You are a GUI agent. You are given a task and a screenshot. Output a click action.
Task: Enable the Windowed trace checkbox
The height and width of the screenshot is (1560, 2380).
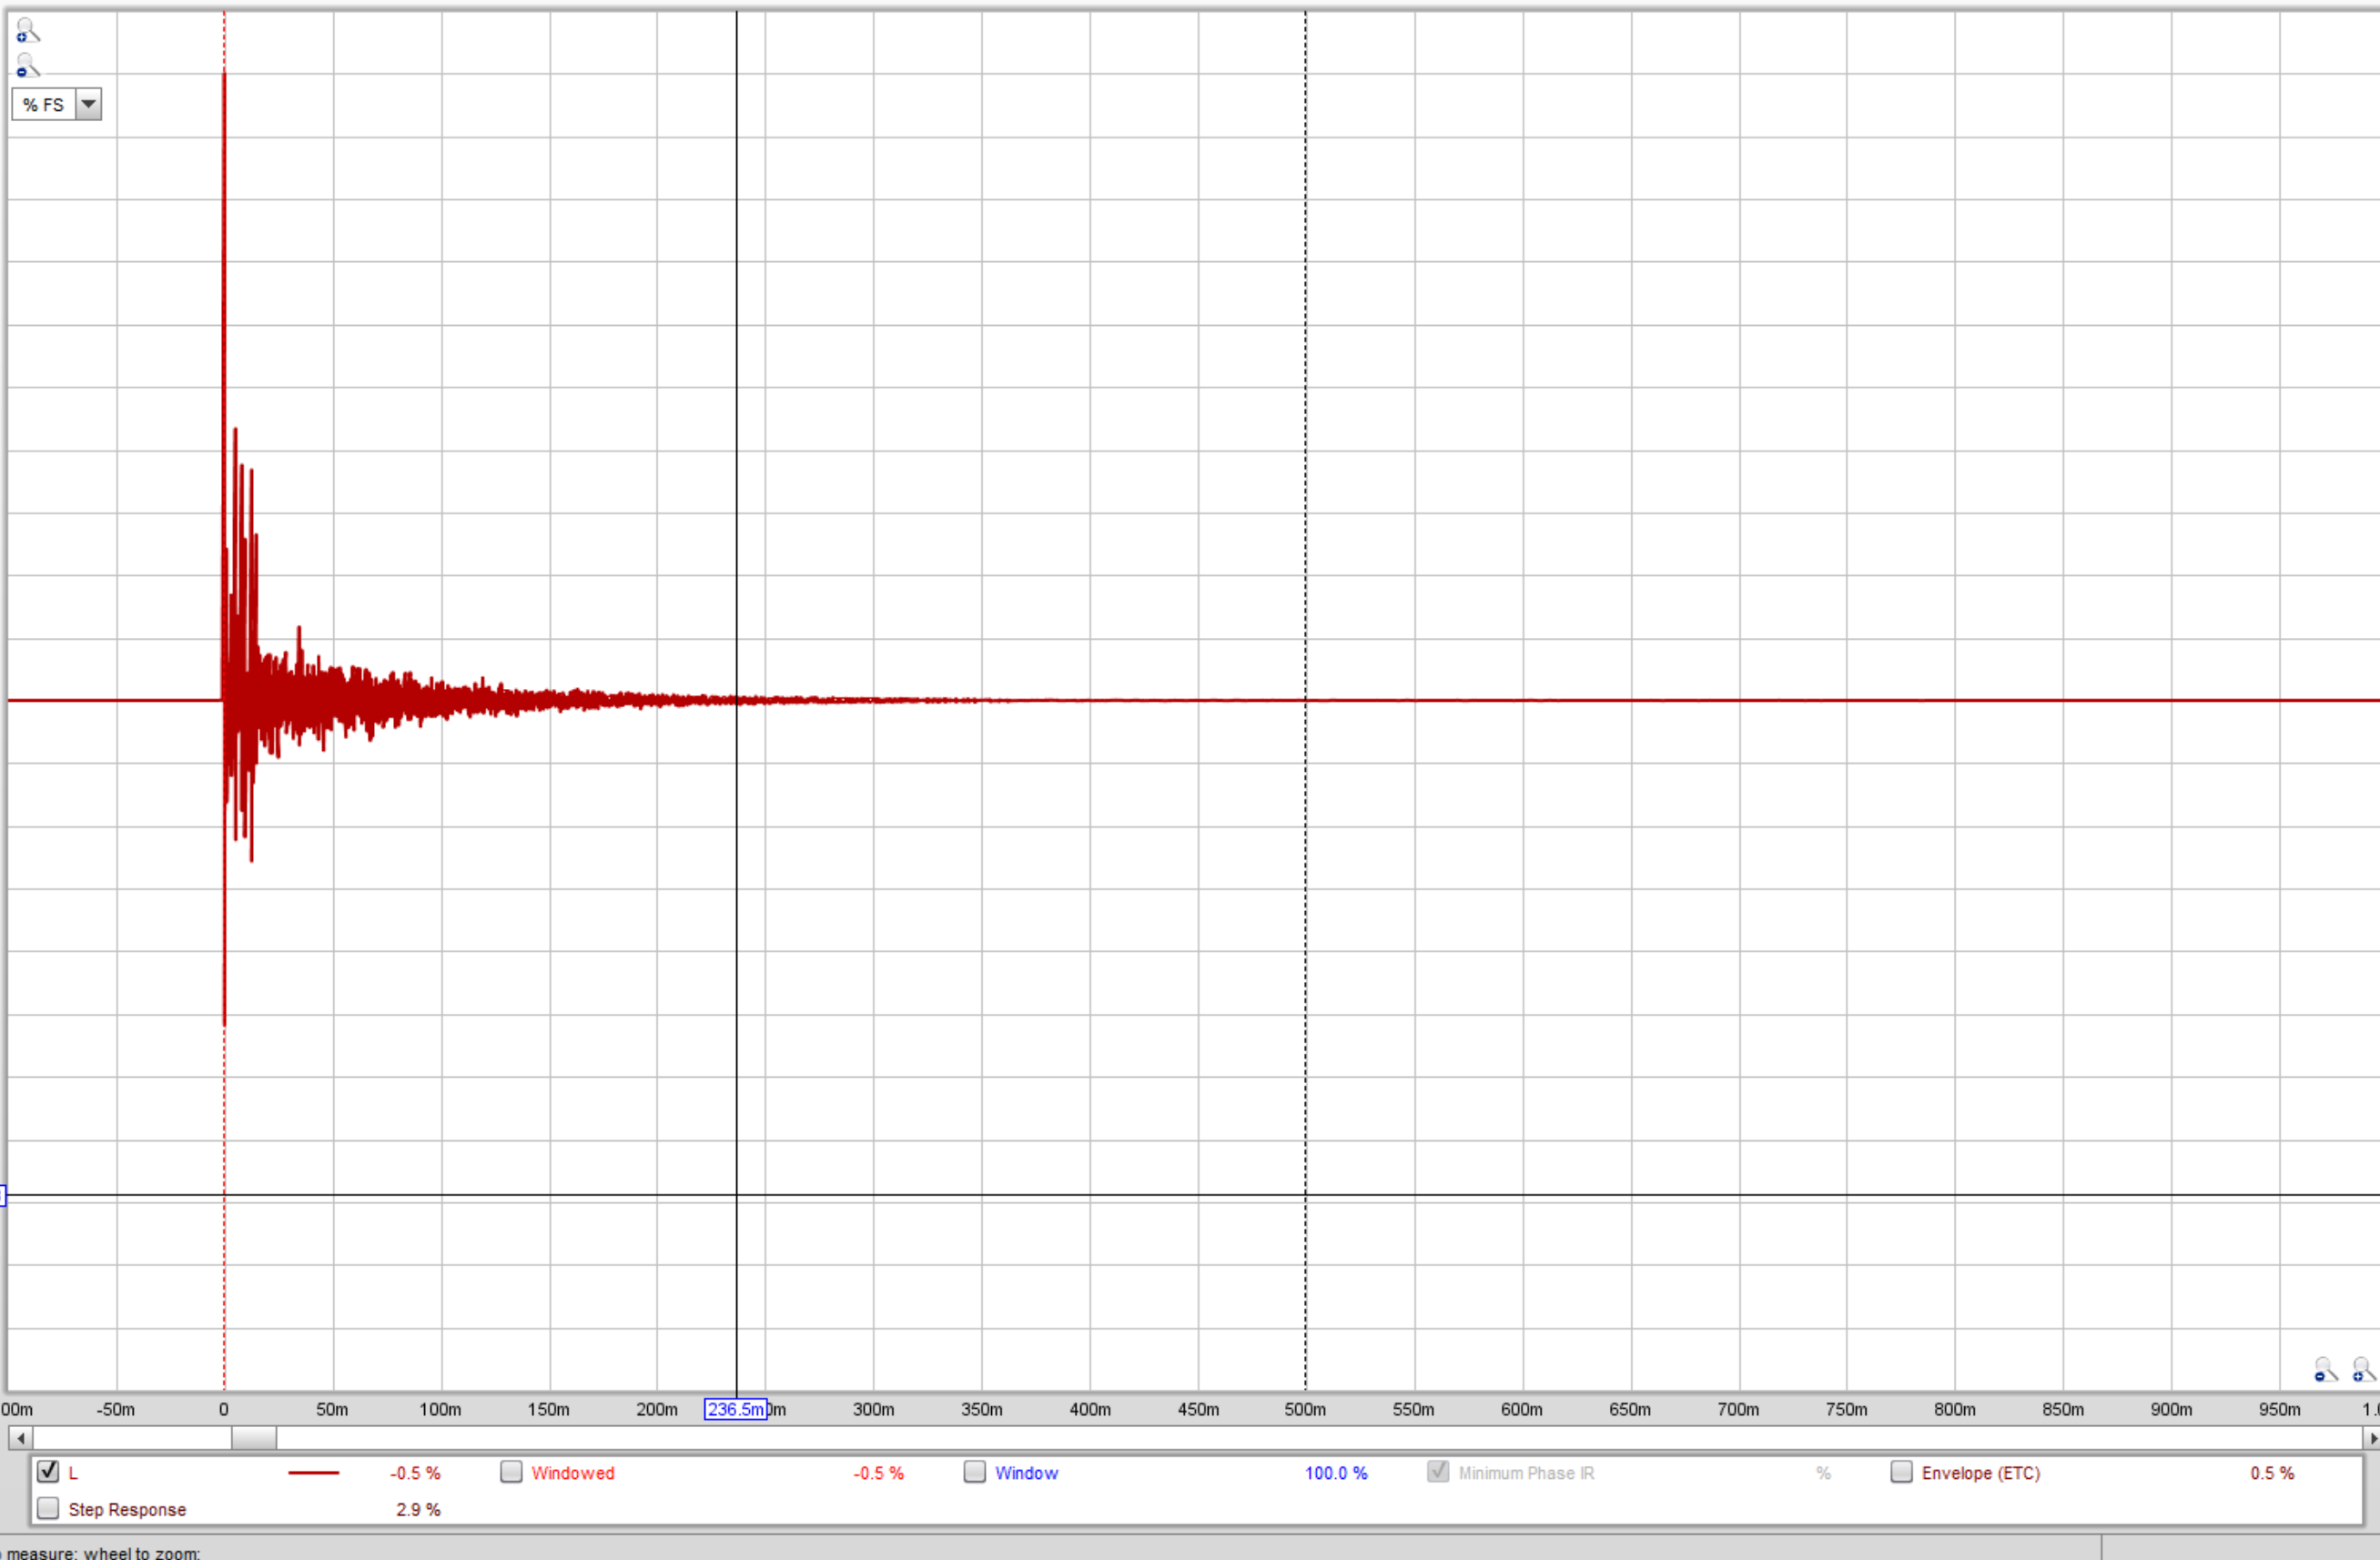pos(511,1472)
